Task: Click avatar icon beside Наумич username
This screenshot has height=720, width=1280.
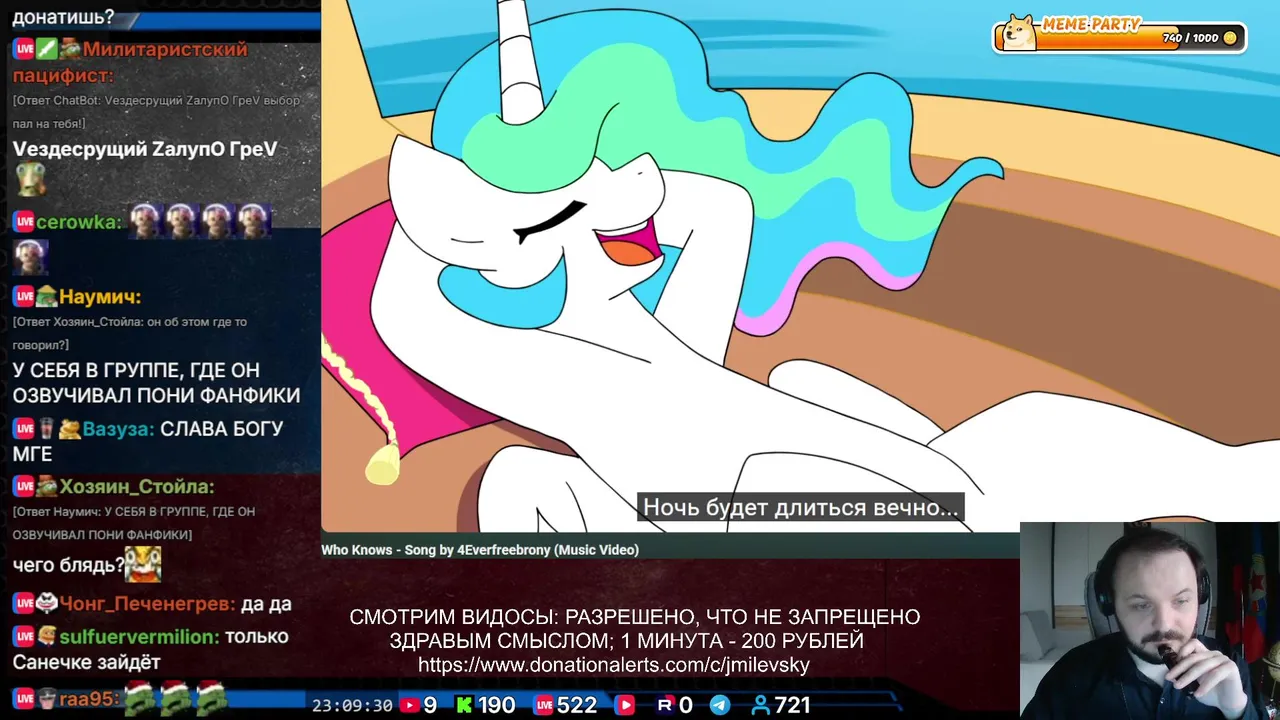Action: pyautogui.click(x=47, y=297)
